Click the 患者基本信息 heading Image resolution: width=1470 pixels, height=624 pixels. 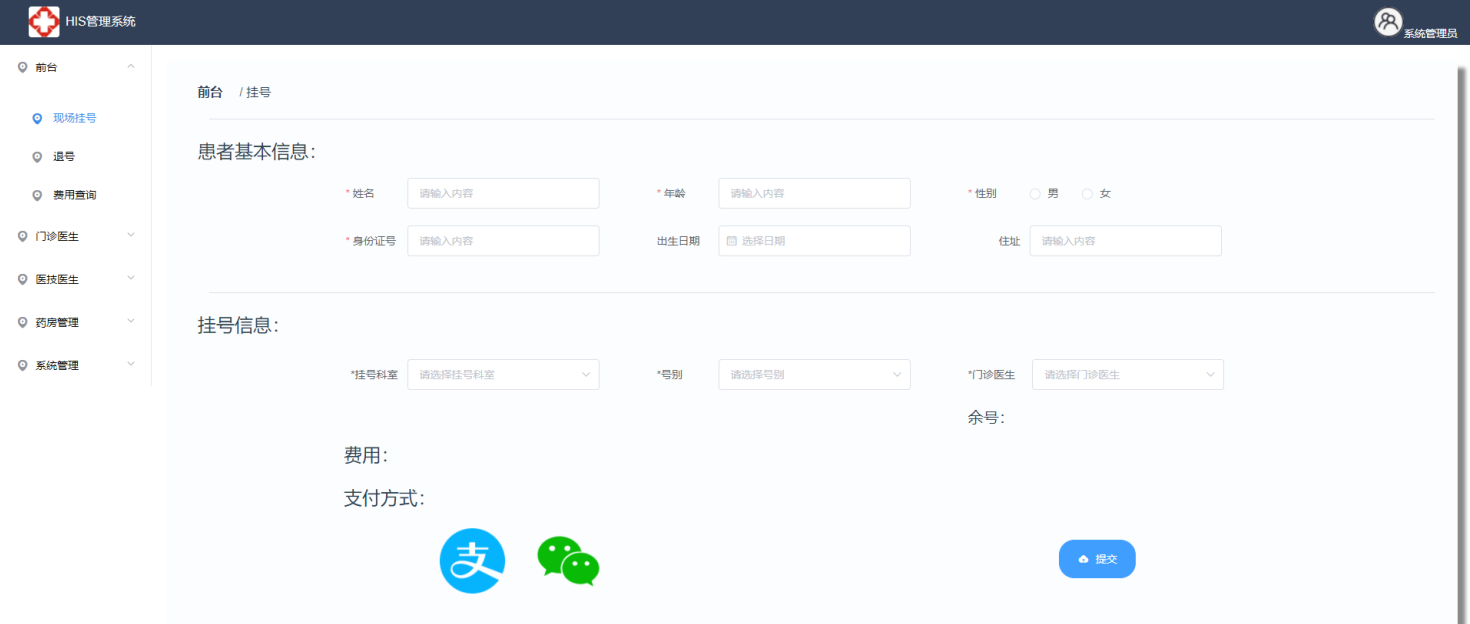click(x=256, y=152)
